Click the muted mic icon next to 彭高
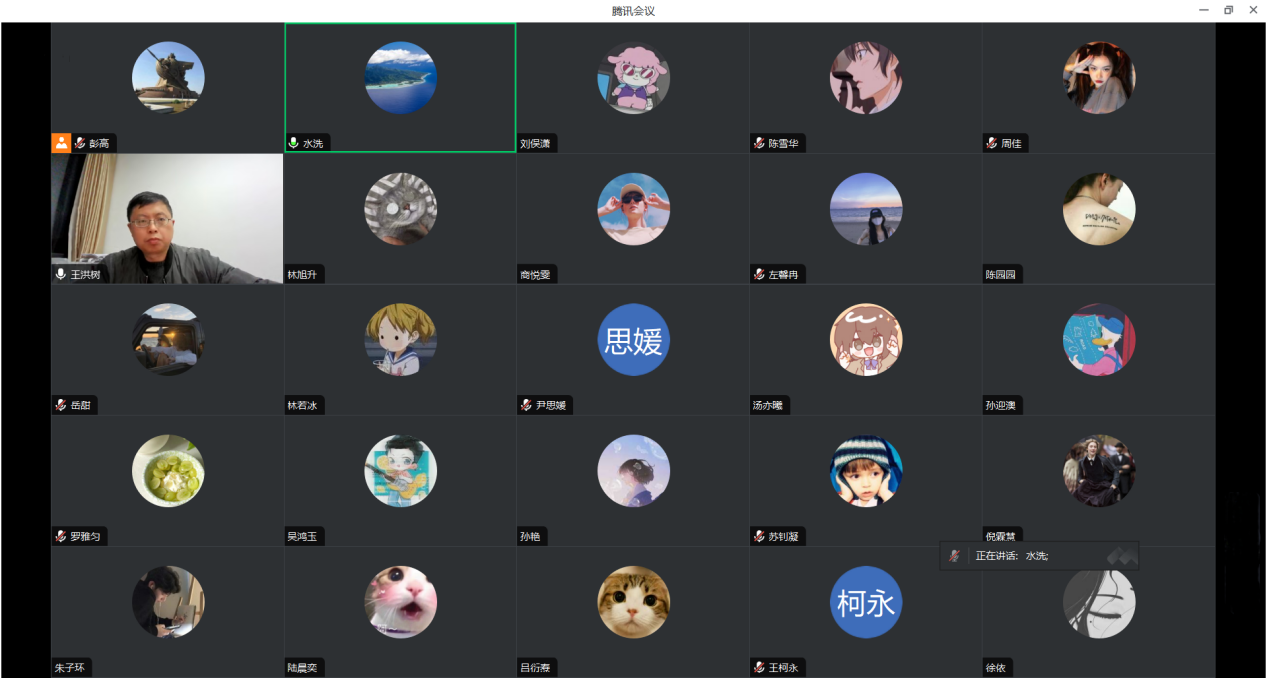This screenshot has width=1267, height=678. tap(79, 144)
